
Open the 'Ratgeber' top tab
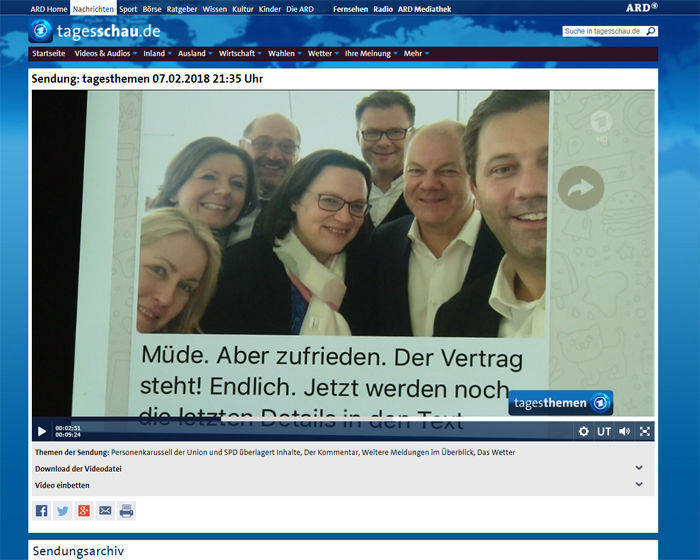pyautogui.click(x=182, y=9)
